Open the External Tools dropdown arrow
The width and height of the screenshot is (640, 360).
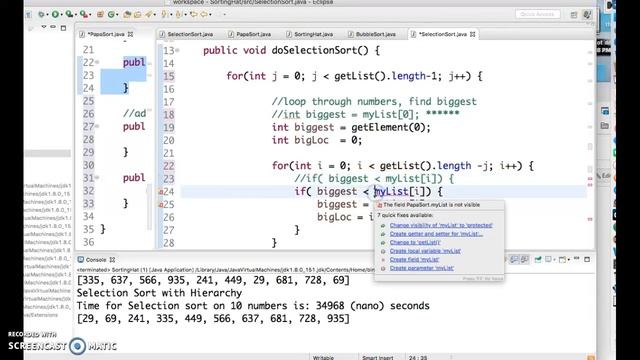click(x=90, y=15)
